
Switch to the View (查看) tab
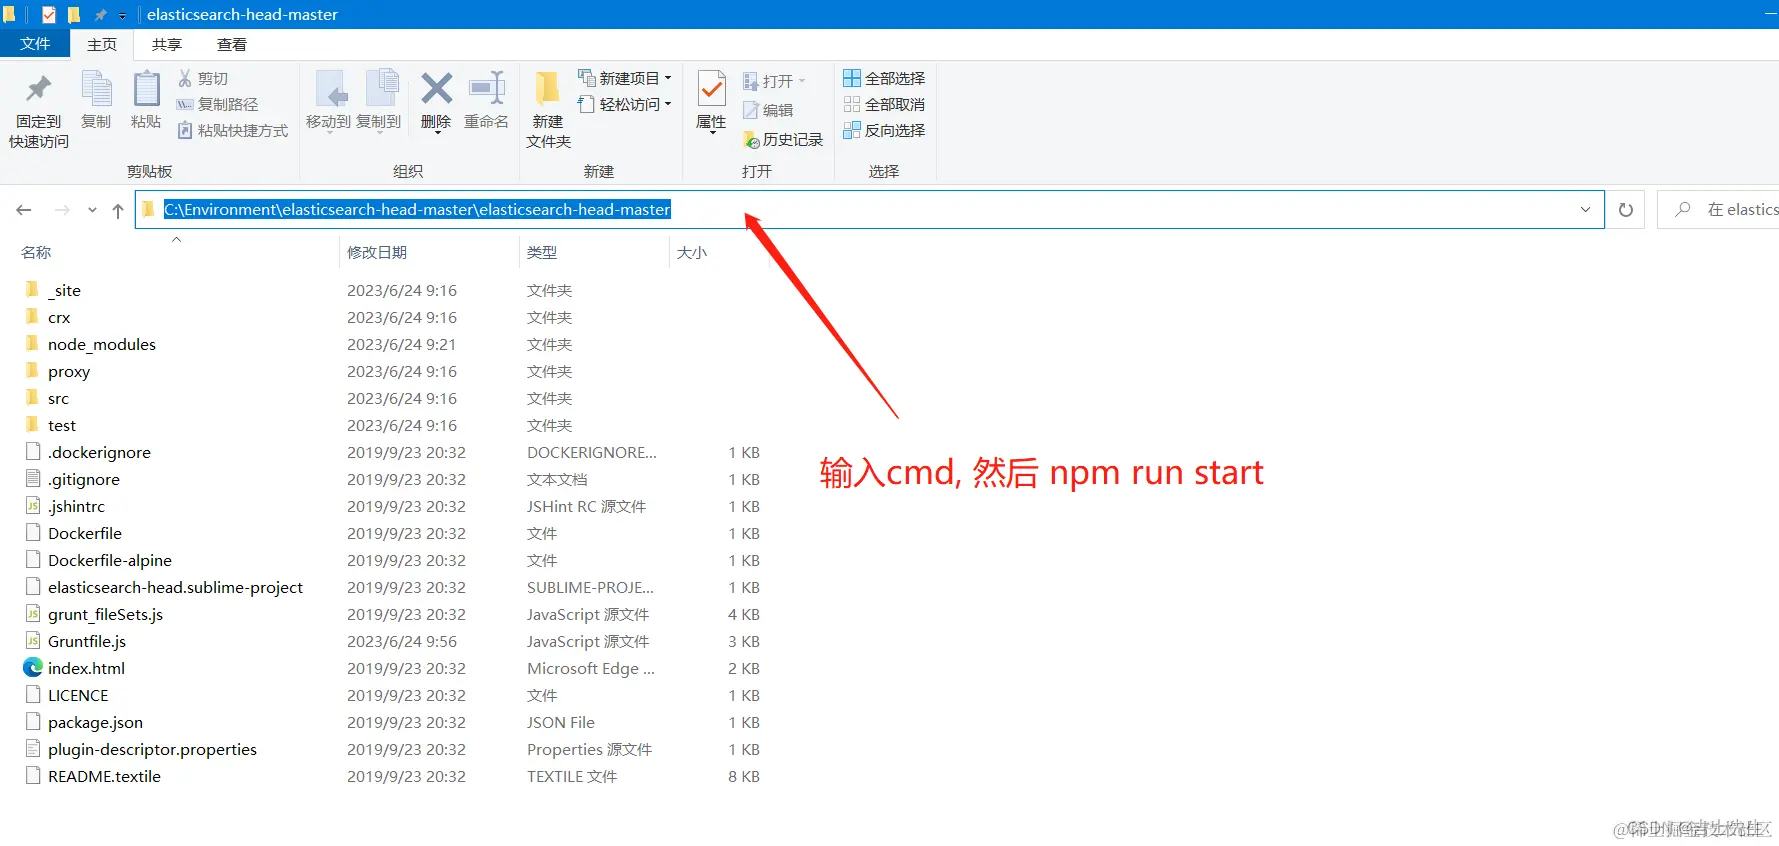232,44
